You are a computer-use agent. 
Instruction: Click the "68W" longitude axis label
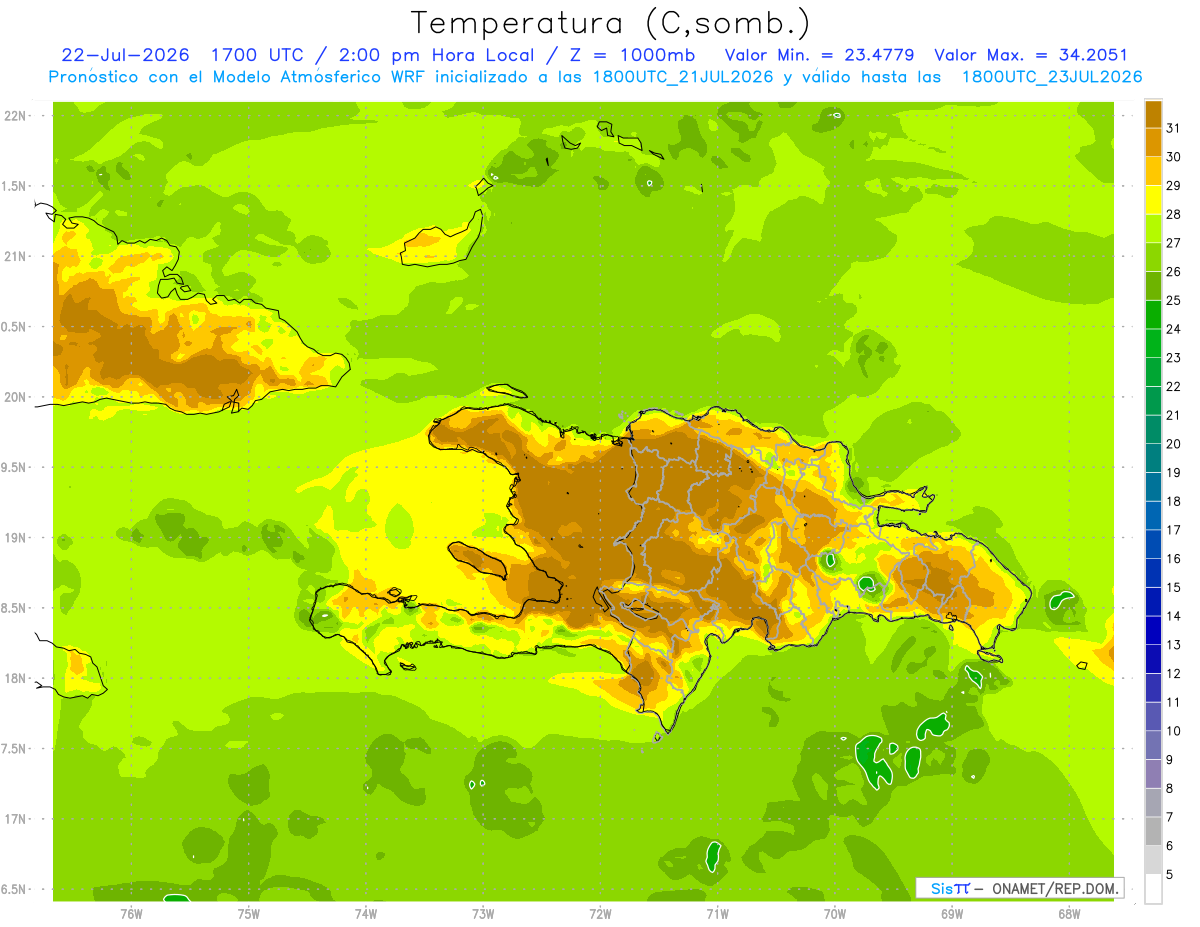pyautogui.click(x=1069, y=914)
